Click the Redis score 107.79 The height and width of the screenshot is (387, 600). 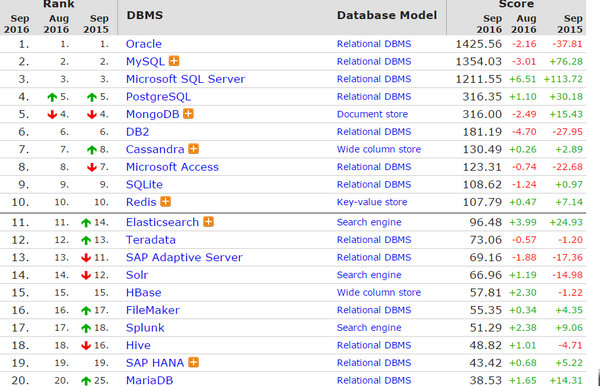pyautogui.click(x=482, y=202)
